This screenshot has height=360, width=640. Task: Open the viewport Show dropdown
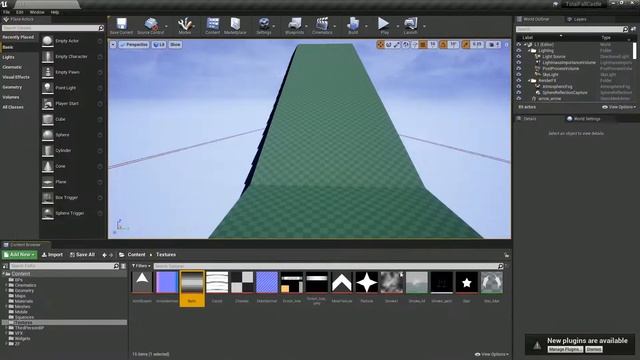point(175,44)
